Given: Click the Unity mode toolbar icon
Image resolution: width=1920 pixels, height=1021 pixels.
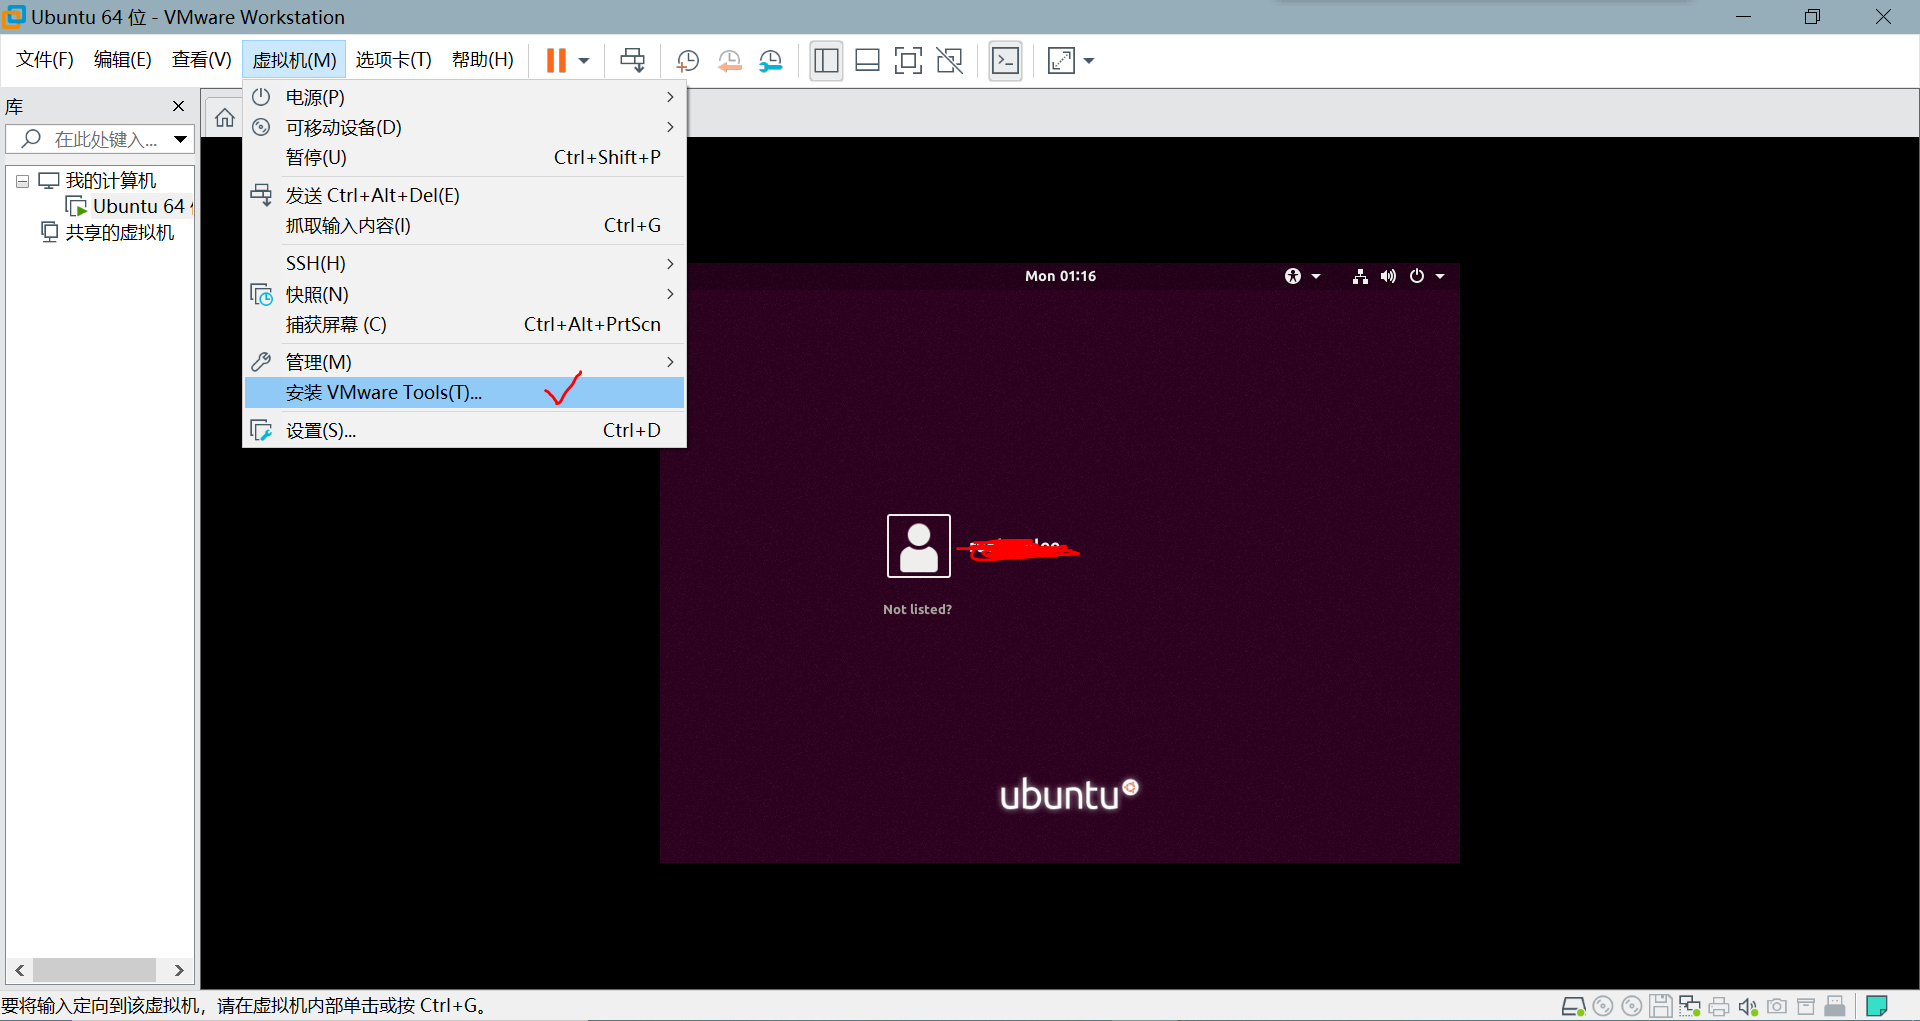Looking at the screenshot, I should pyautogui.click(x=949, y=61).
